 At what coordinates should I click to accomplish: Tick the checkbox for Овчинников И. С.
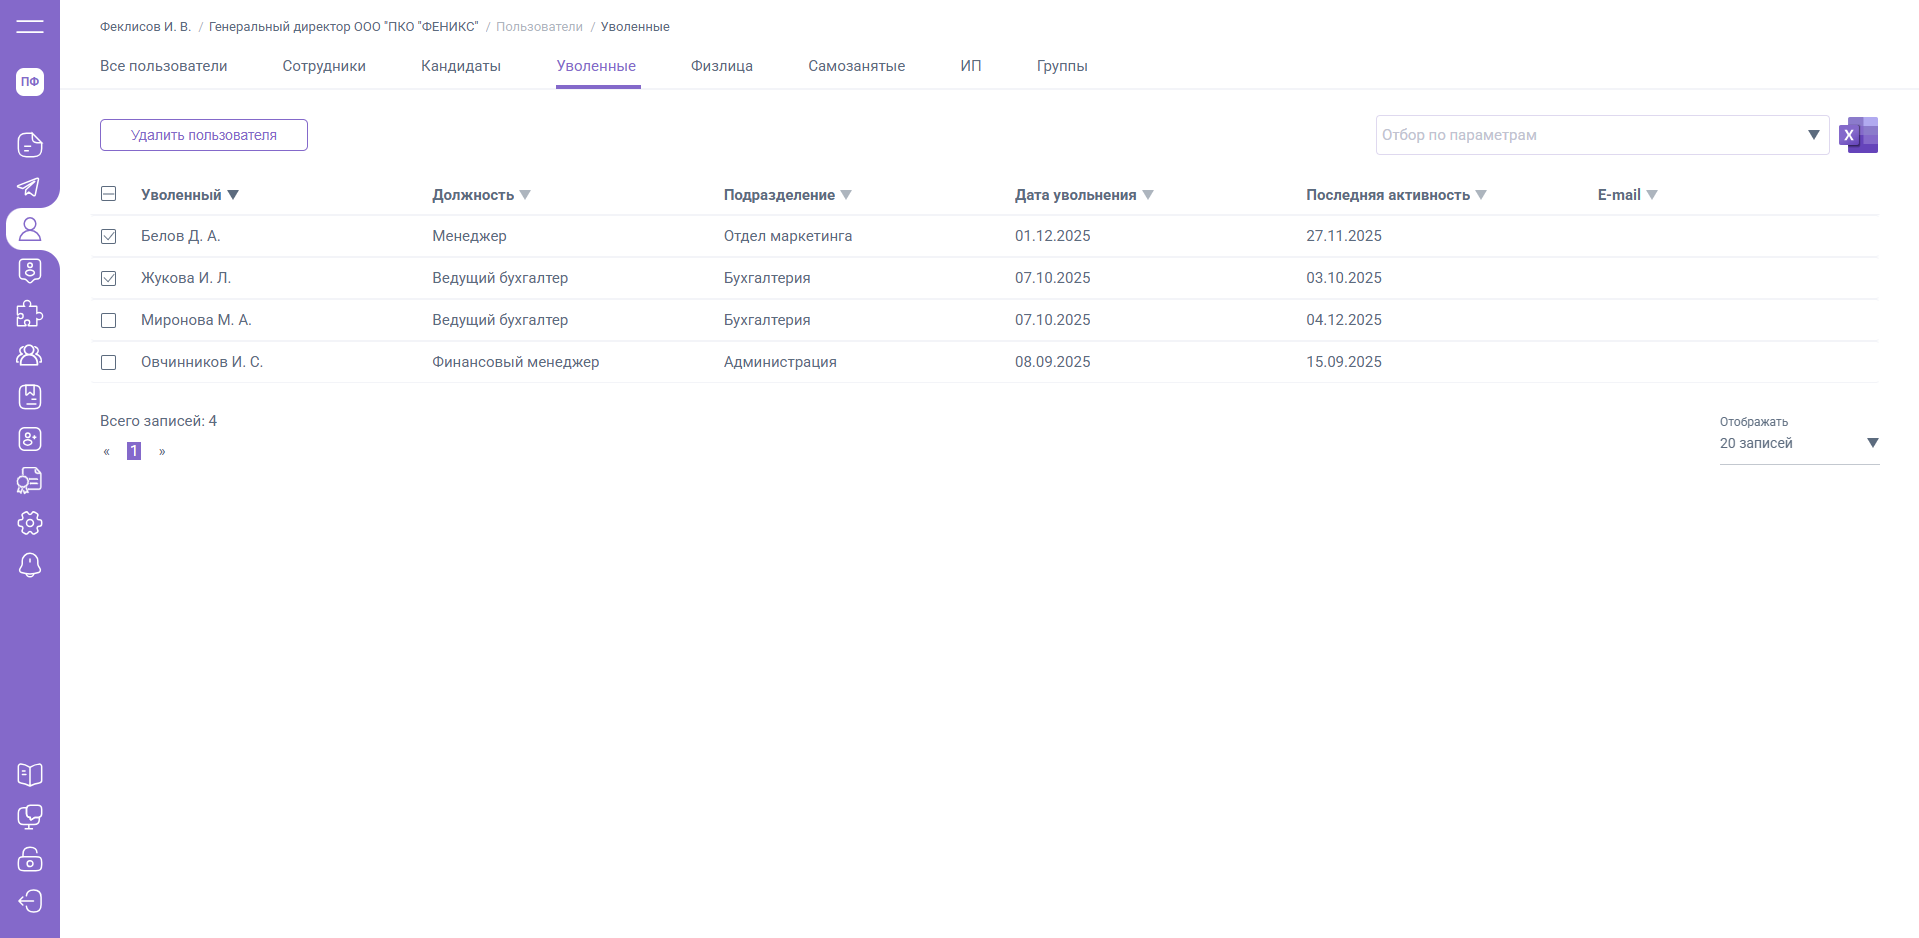[x=109, y=363]
